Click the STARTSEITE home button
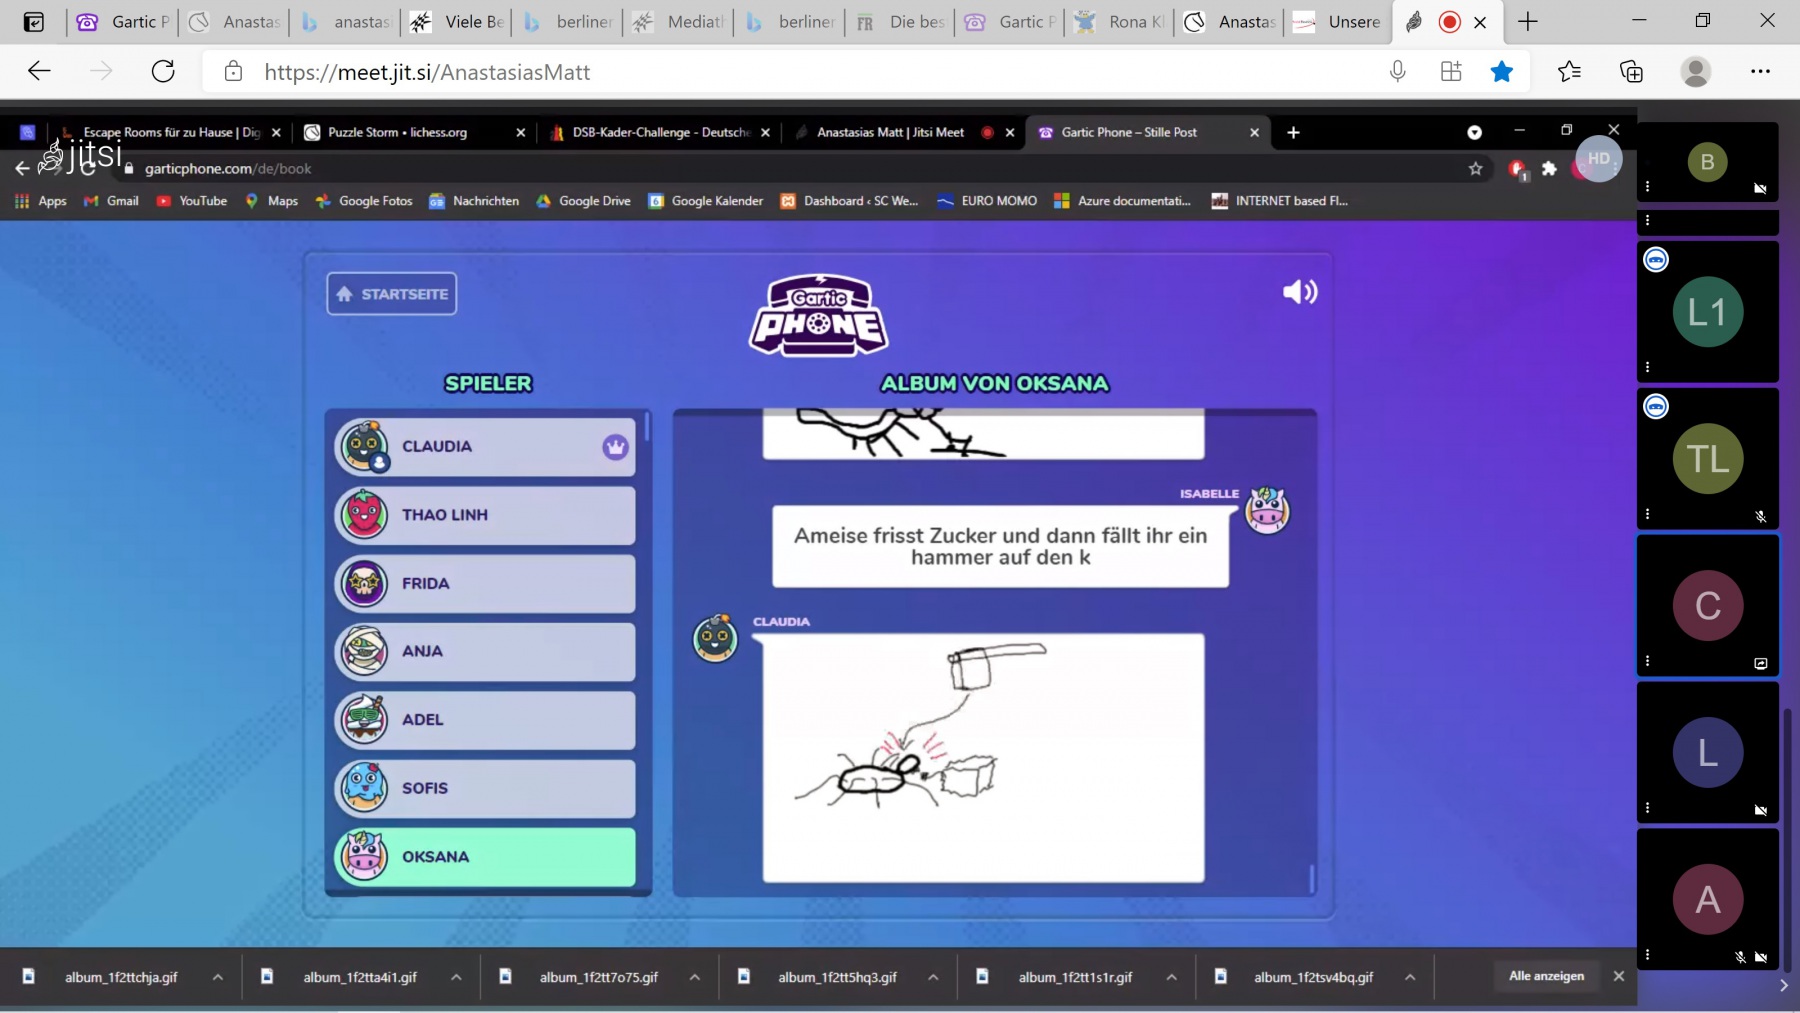Screen dimensions: 1800x1013 coord(392,294)
